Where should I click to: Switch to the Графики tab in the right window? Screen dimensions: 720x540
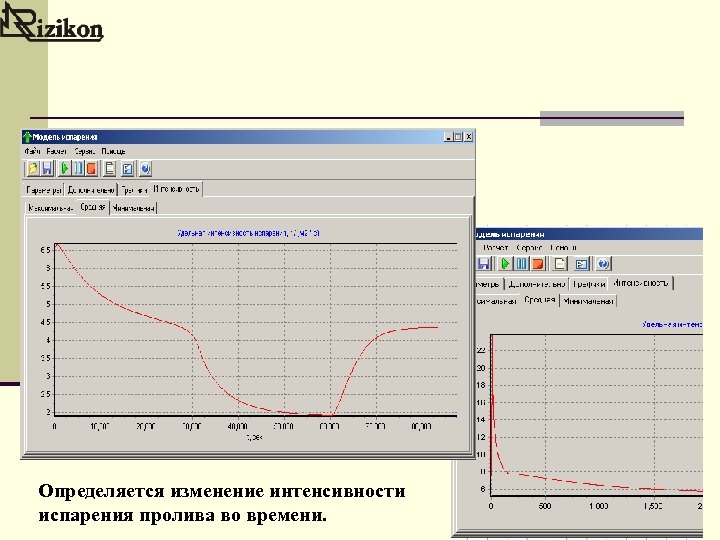point(589,284)
